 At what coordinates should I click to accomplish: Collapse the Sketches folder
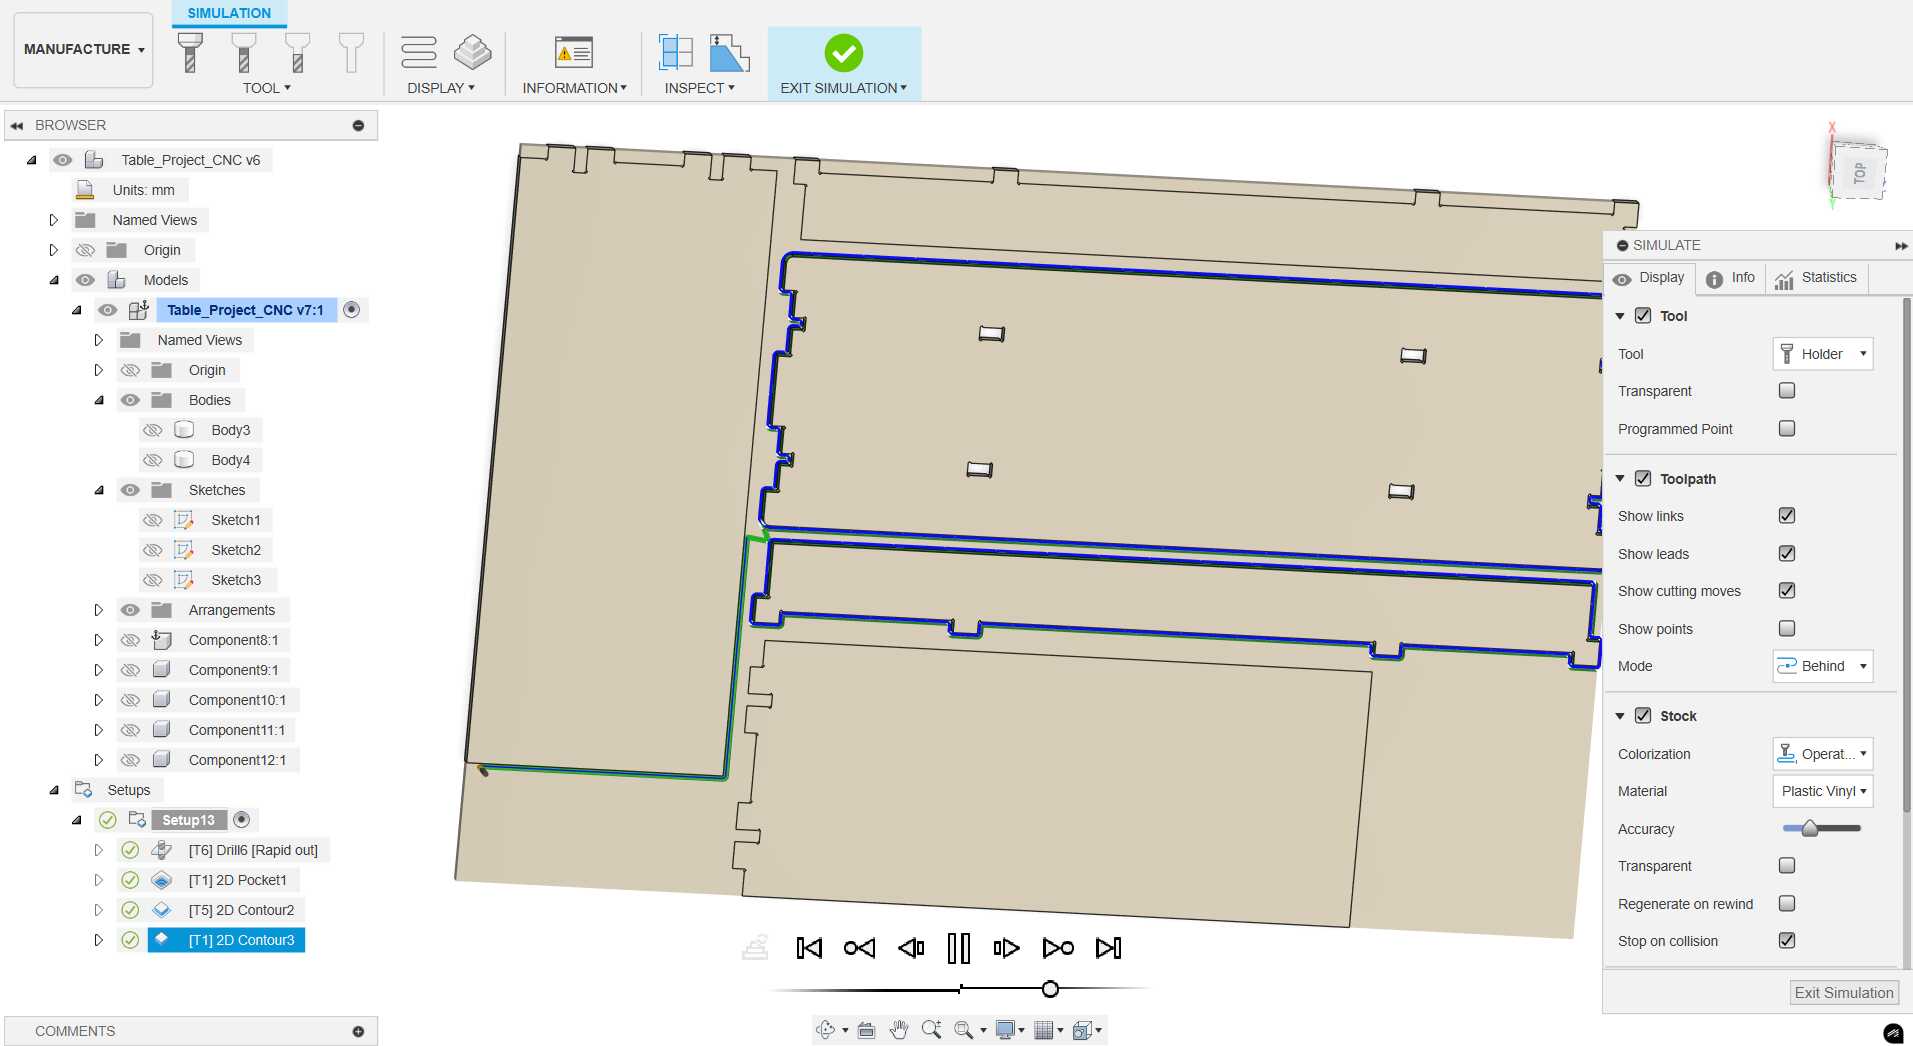click(98, 490)
